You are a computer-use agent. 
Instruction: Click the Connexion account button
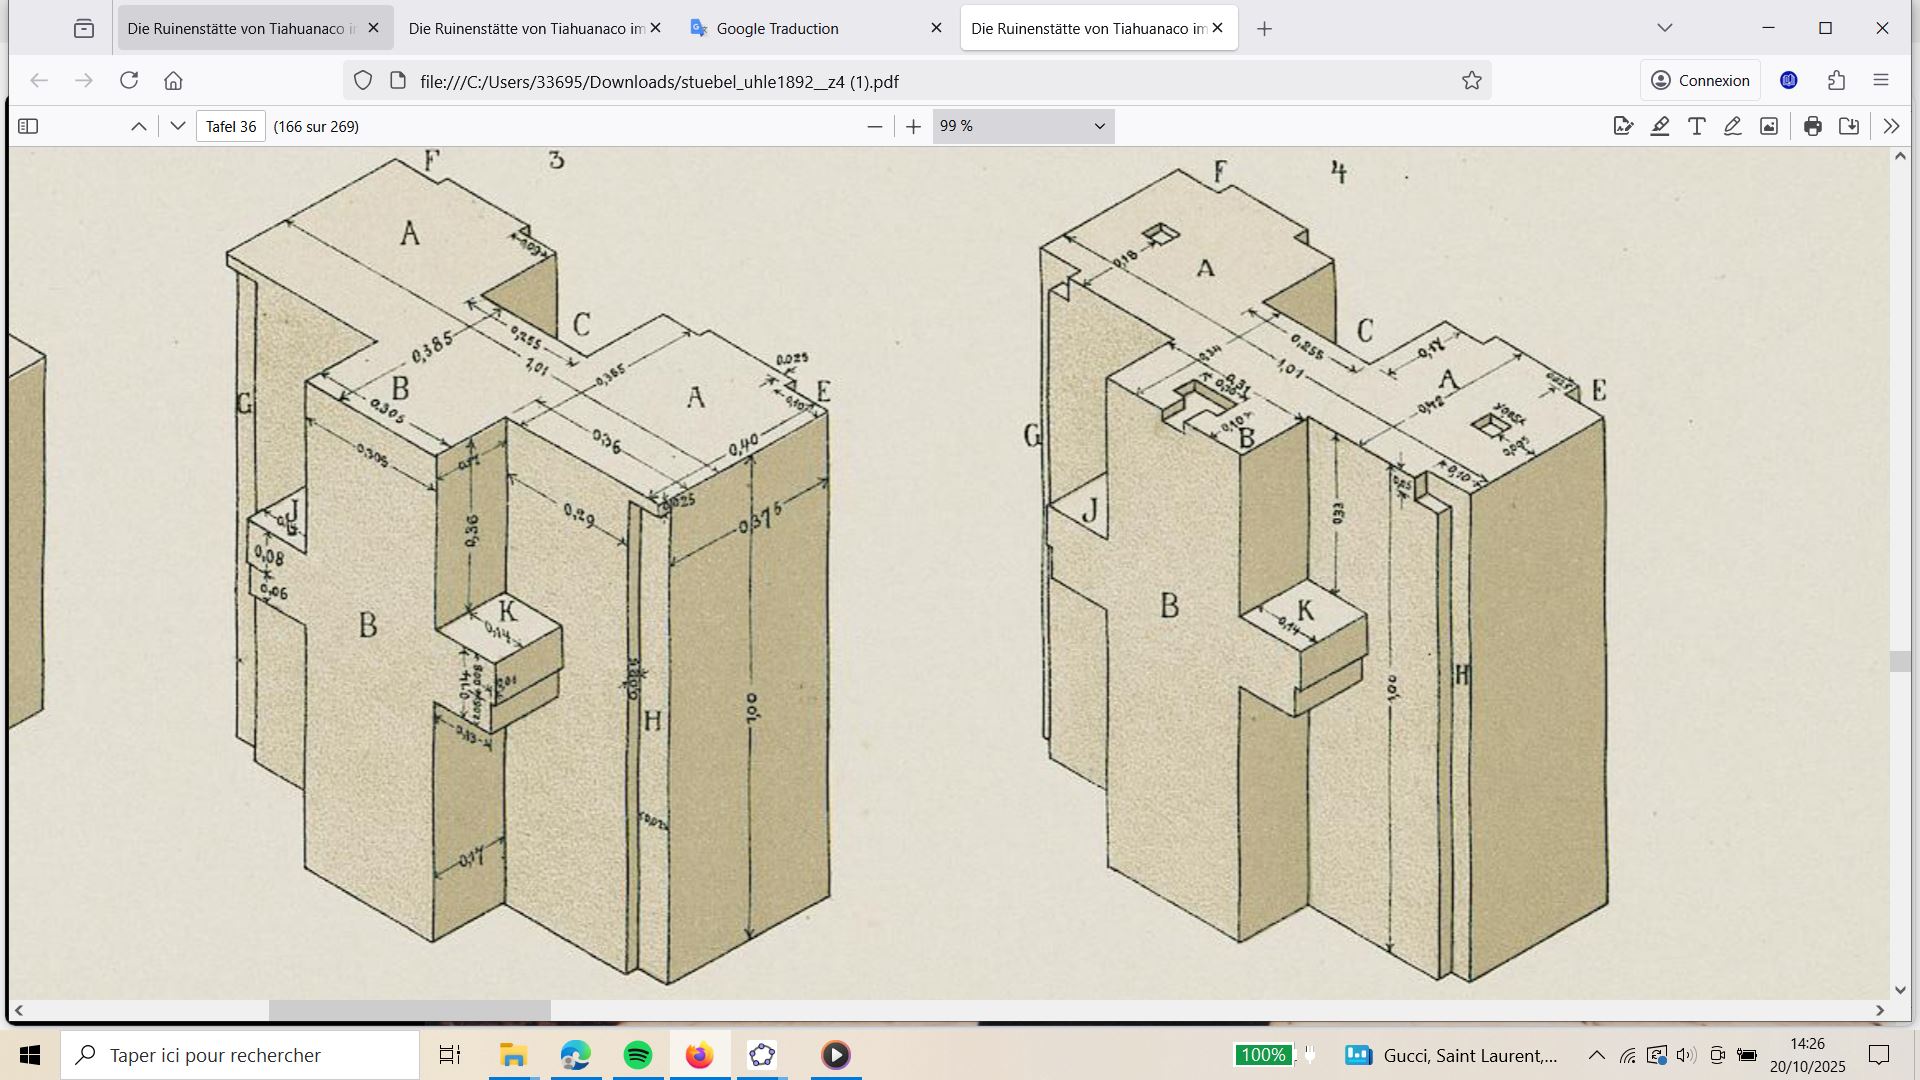(x=1700, y=81)
